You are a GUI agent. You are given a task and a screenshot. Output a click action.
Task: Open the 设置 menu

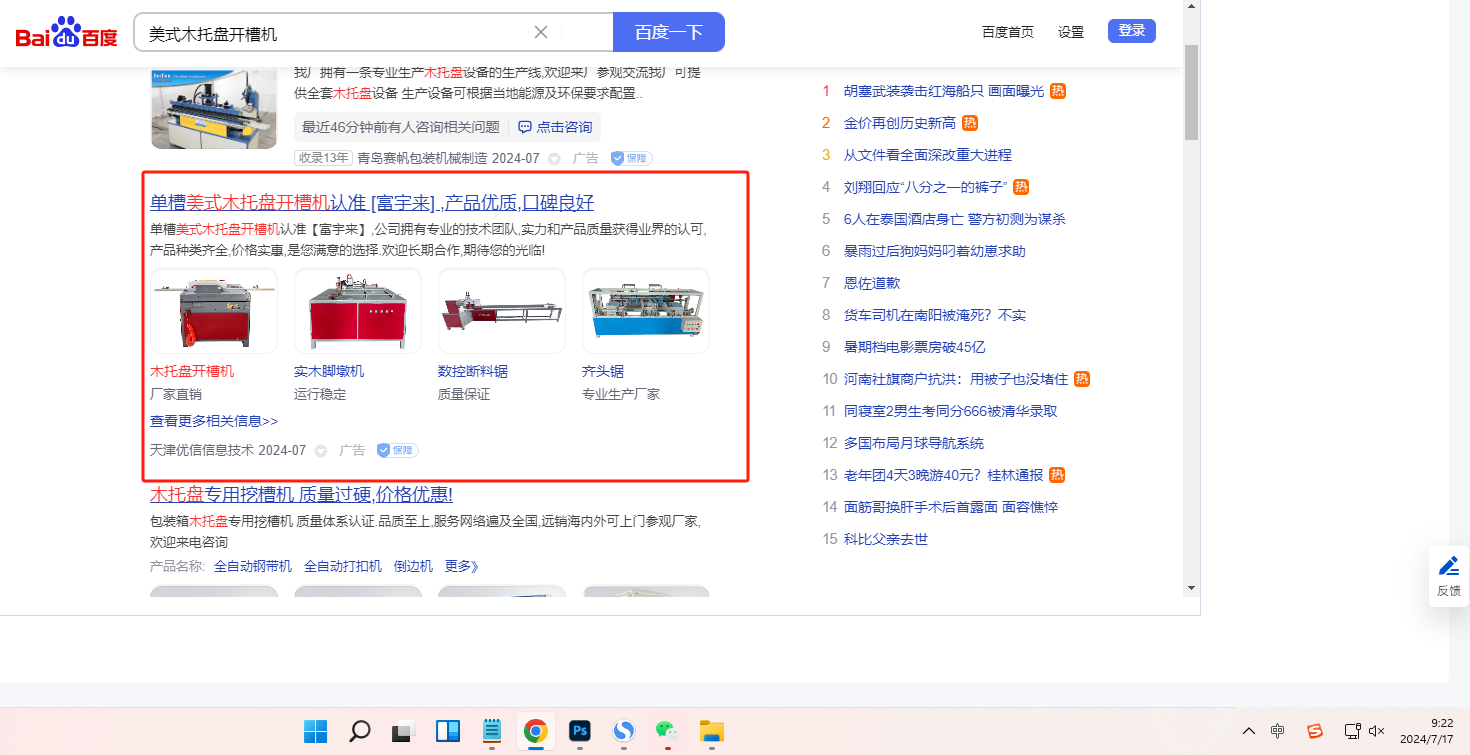pyautogui.click(x=1071, y=32)
